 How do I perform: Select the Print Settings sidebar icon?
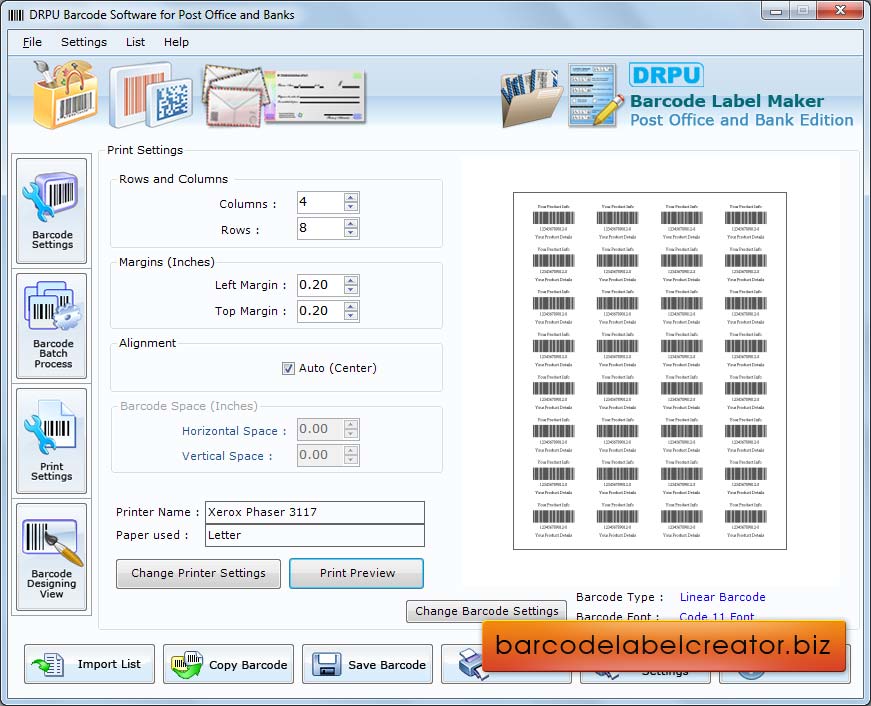52,441
